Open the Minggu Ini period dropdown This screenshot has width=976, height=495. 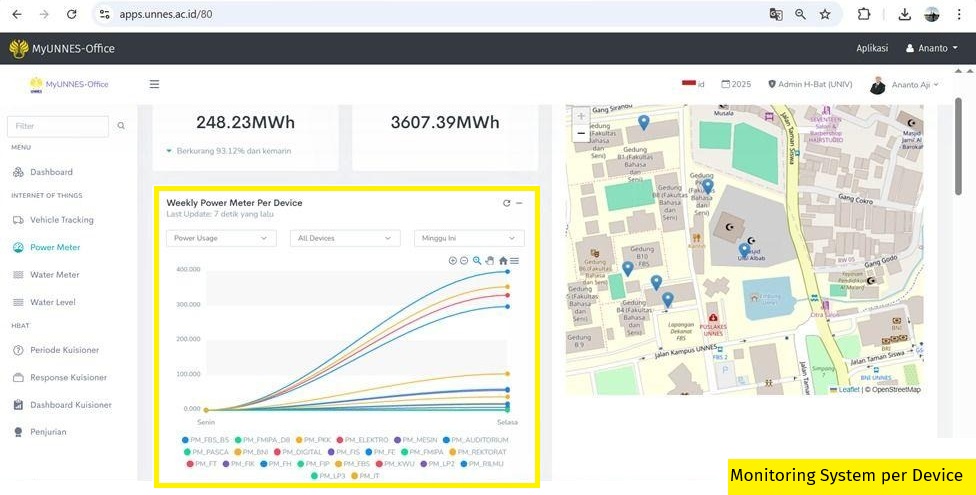point(469,238)
